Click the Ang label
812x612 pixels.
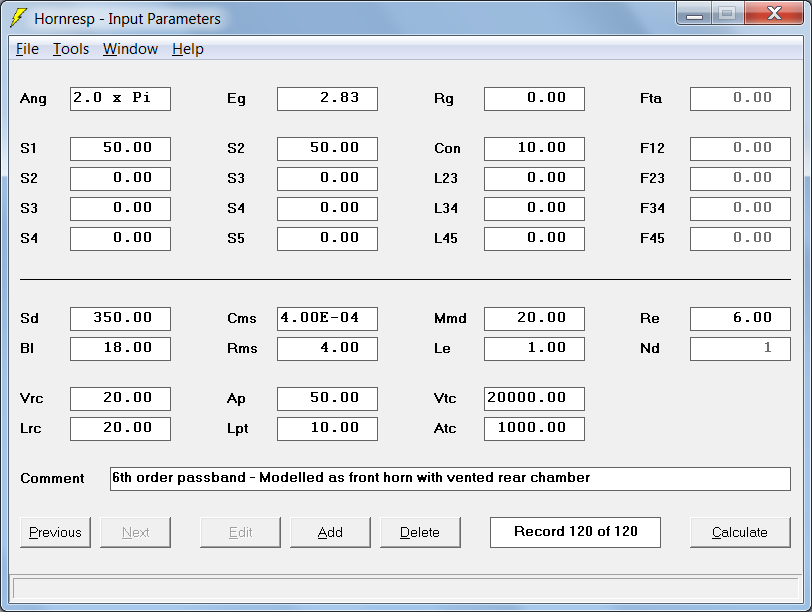coord(33,99)
